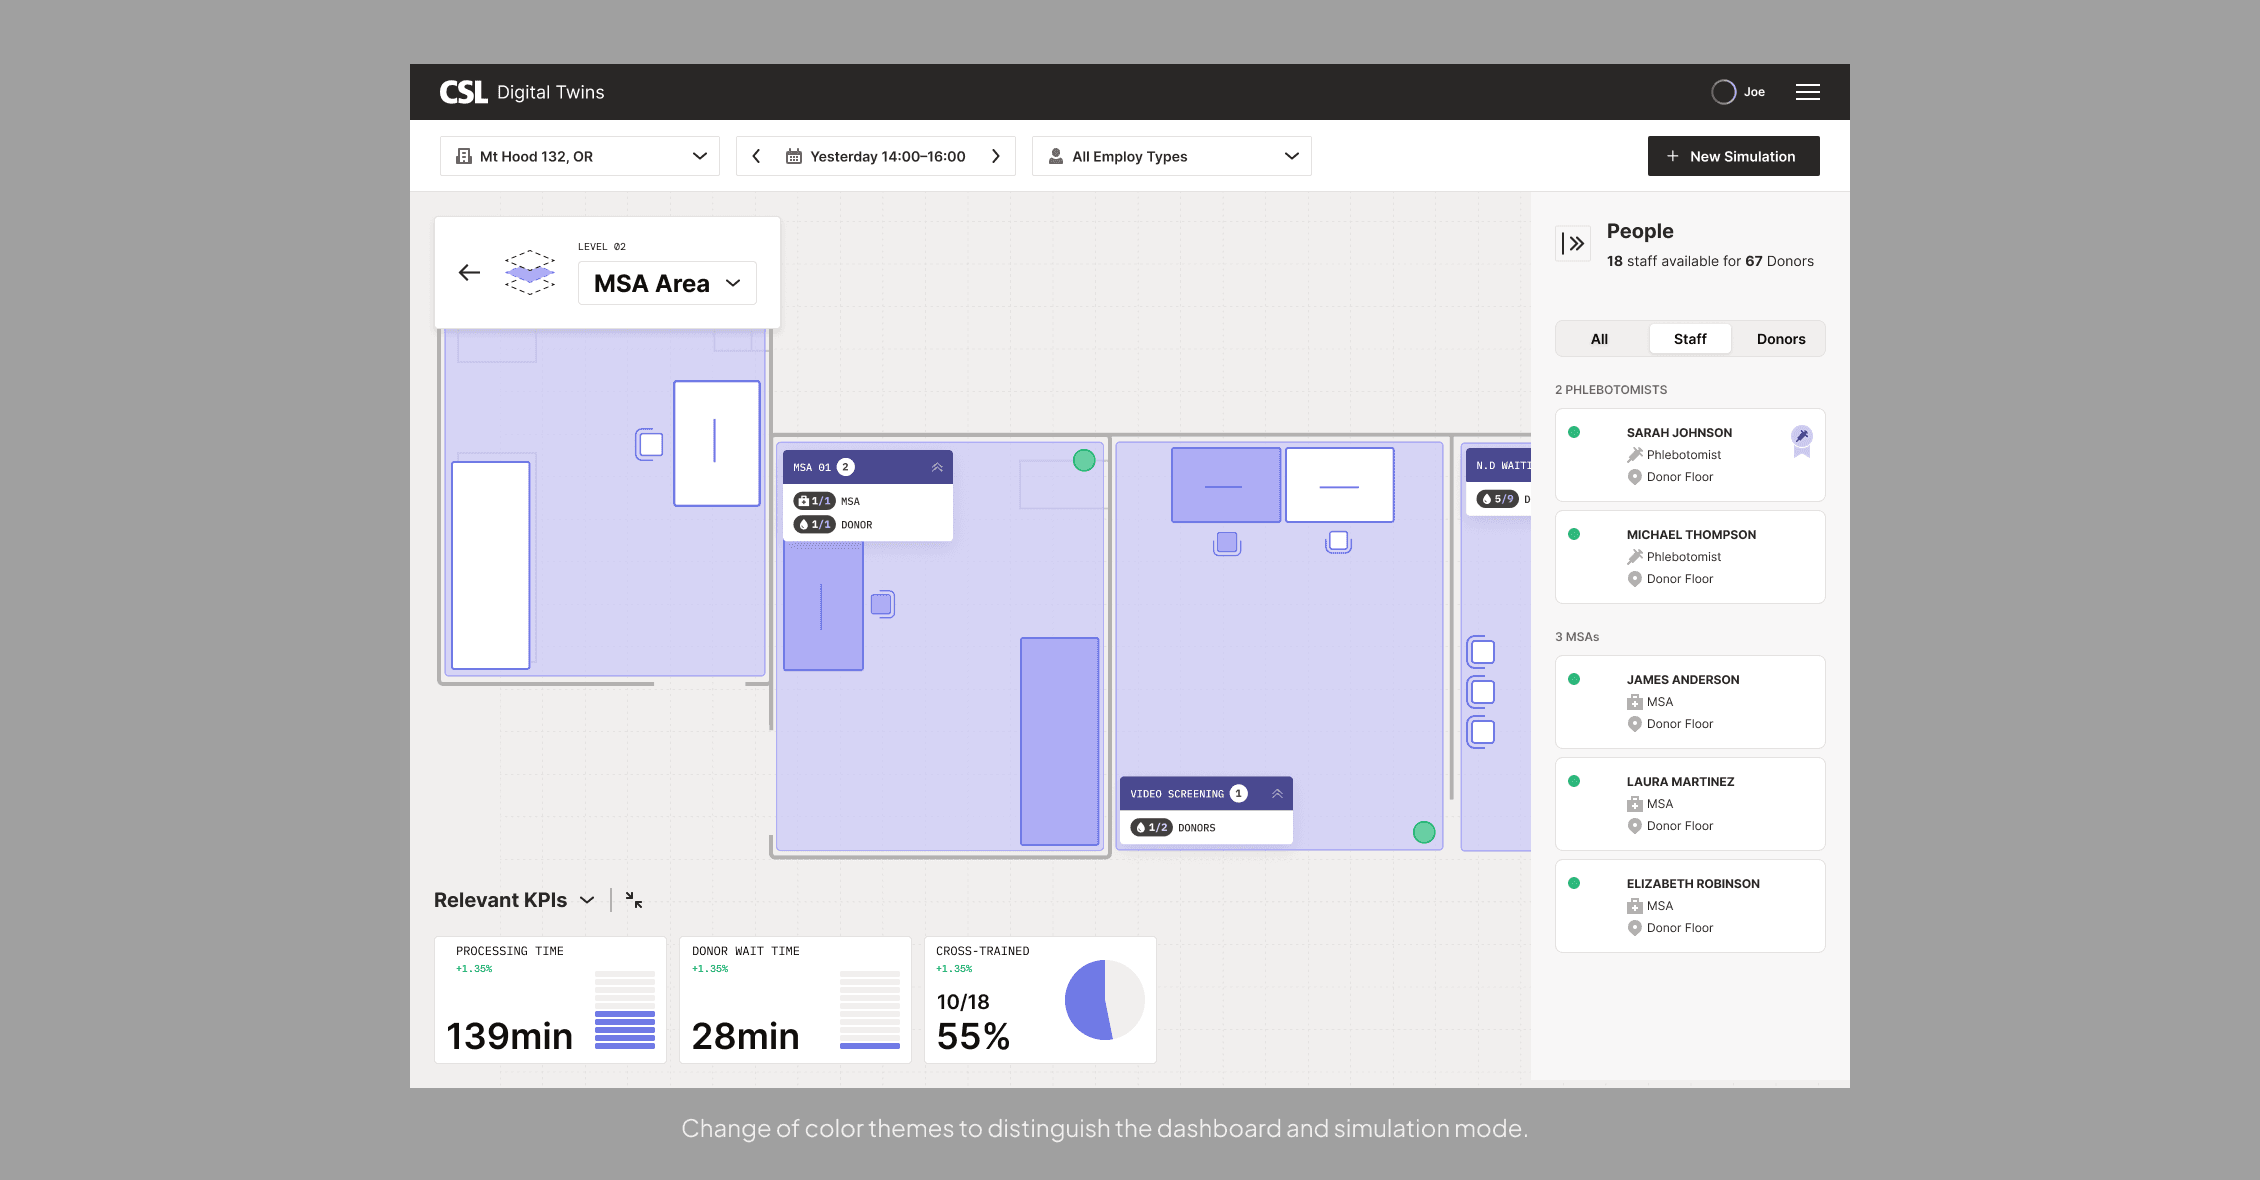2260x1180 pixels.
Task: Click the 3 MSAs section heading
Action: (1577, 637)
